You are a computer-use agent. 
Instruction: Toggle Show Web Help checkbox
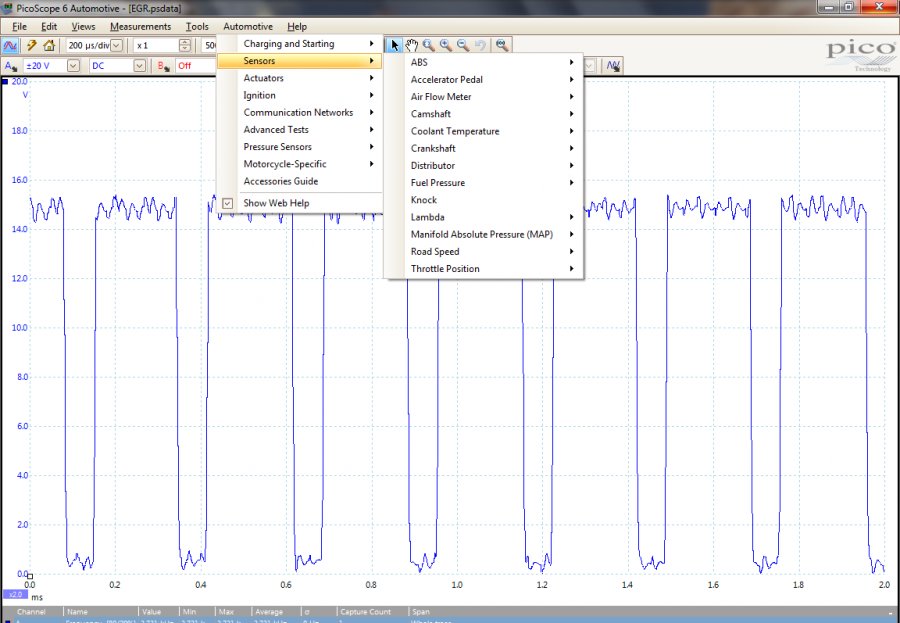click(227, 203)
